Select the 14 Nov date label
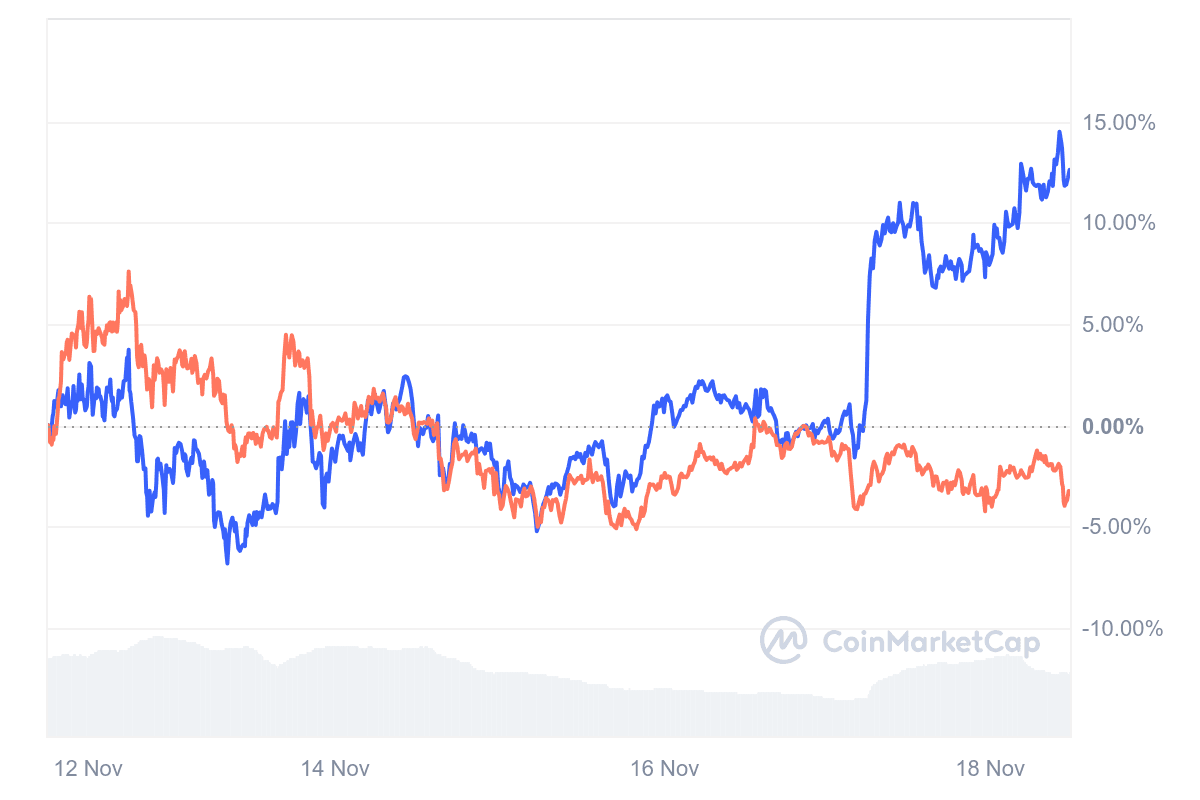1200x800 pixels. pos(335,768)
